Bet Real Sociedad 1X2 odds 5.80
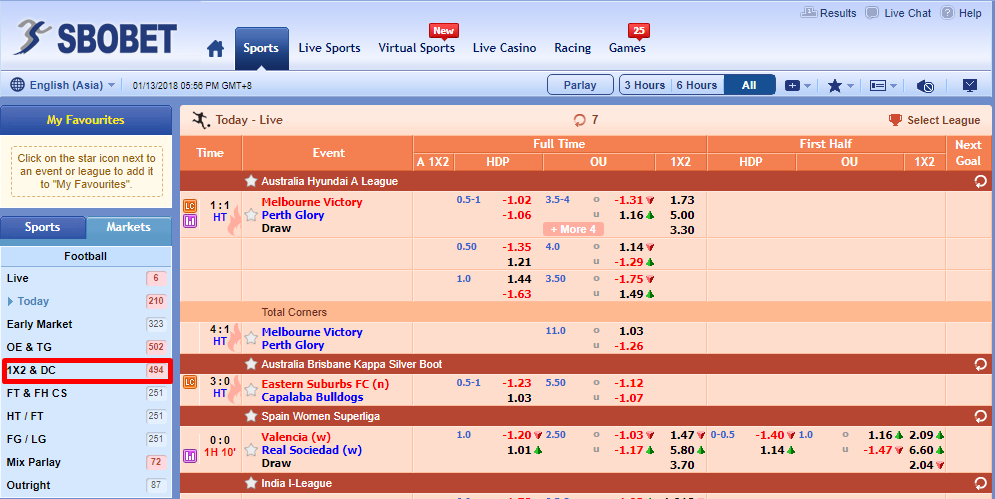The image size is (995, 499). (x=682, y=450)
